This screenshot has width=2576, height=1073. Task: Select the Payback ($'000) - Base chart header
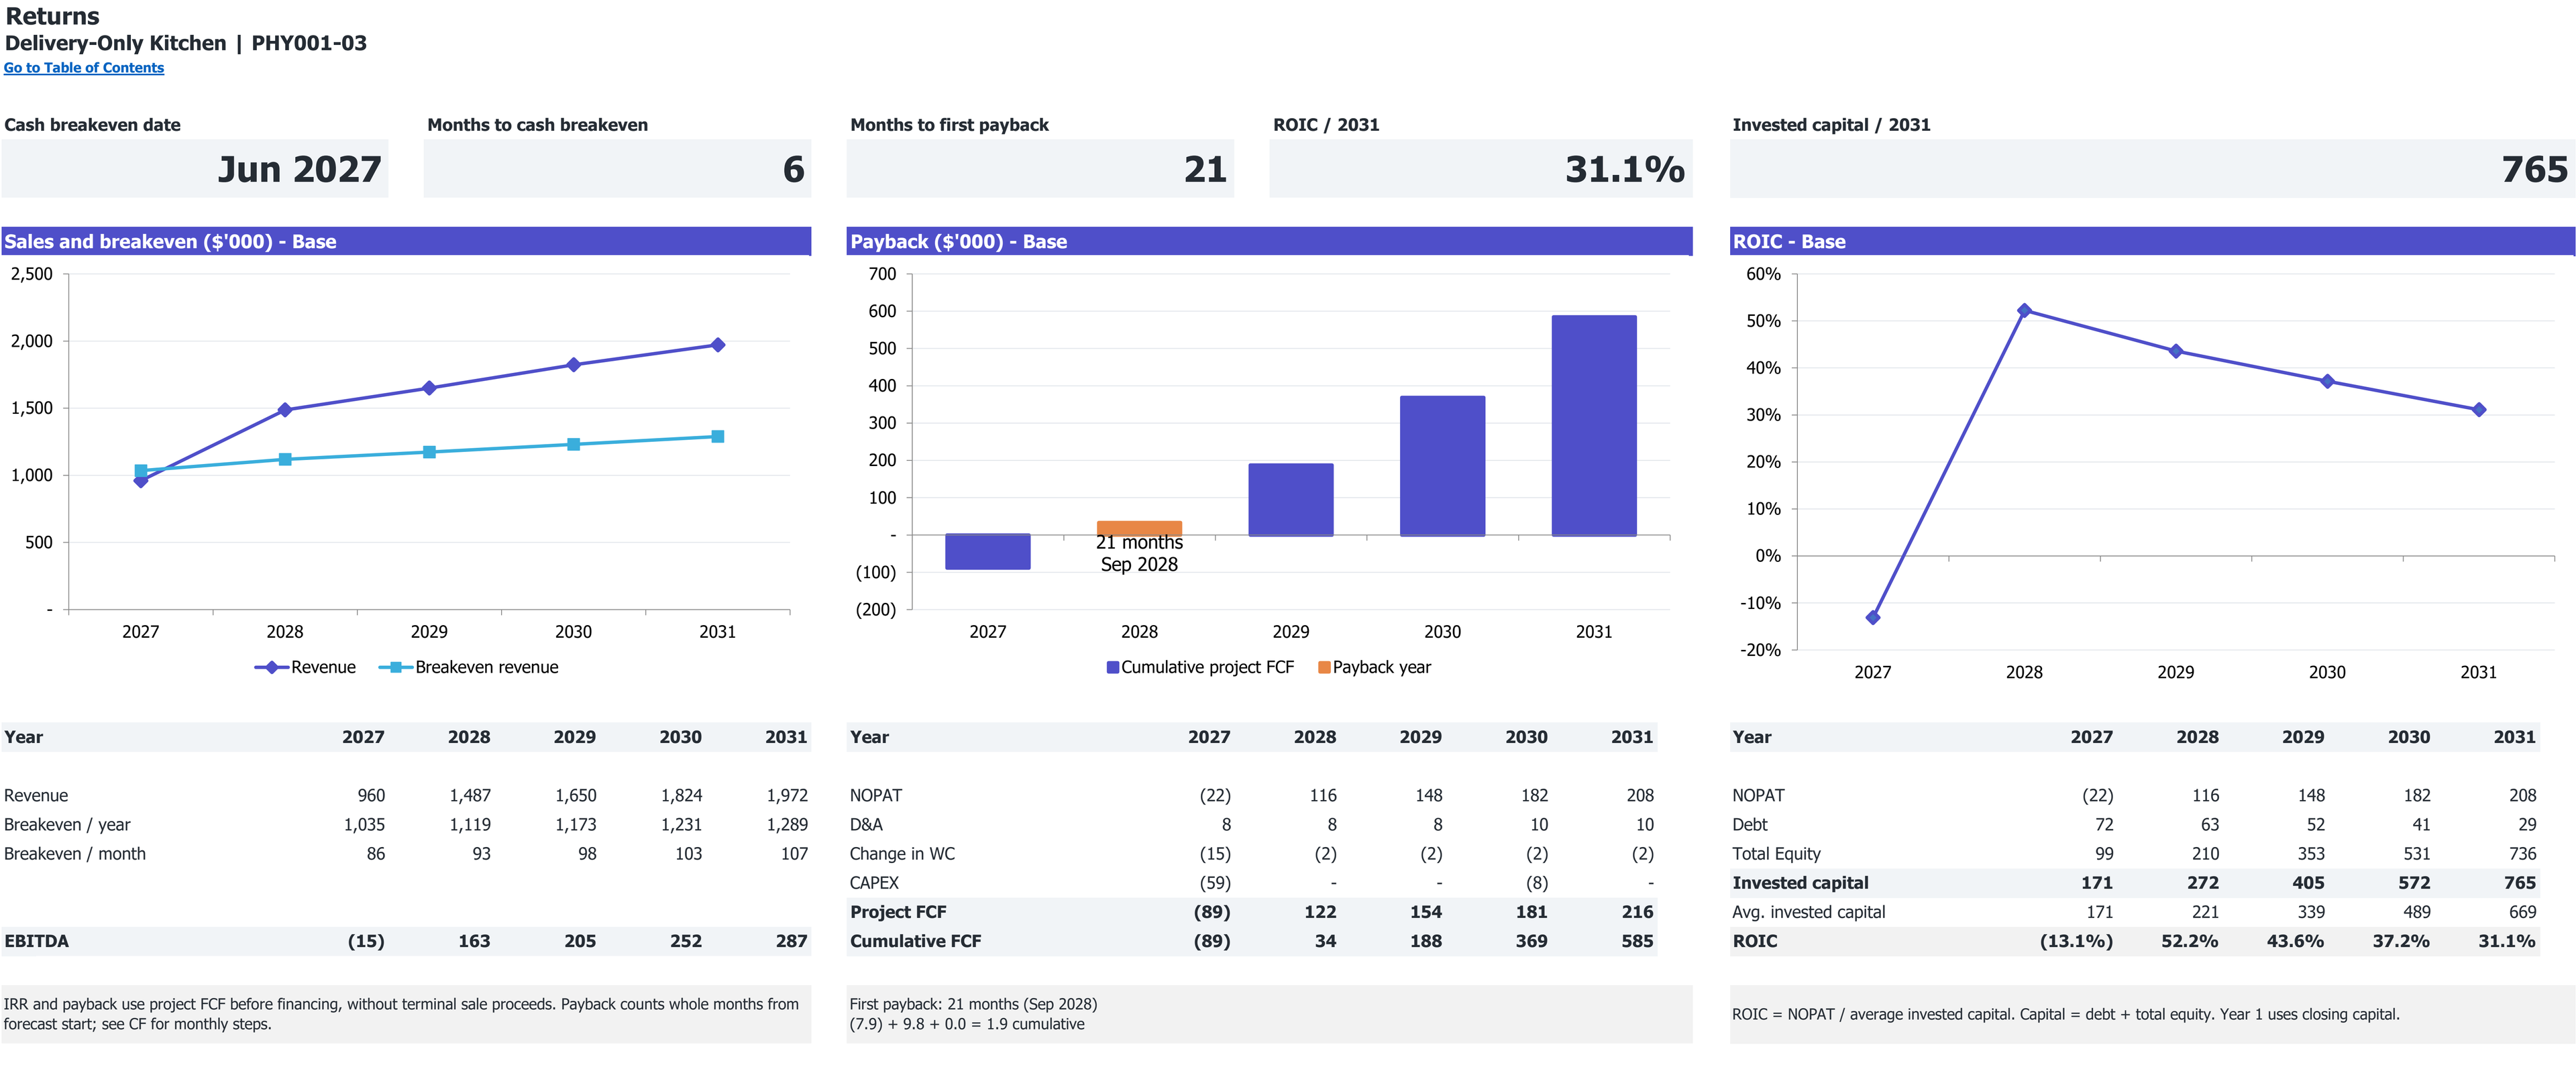click(1269, 241)
